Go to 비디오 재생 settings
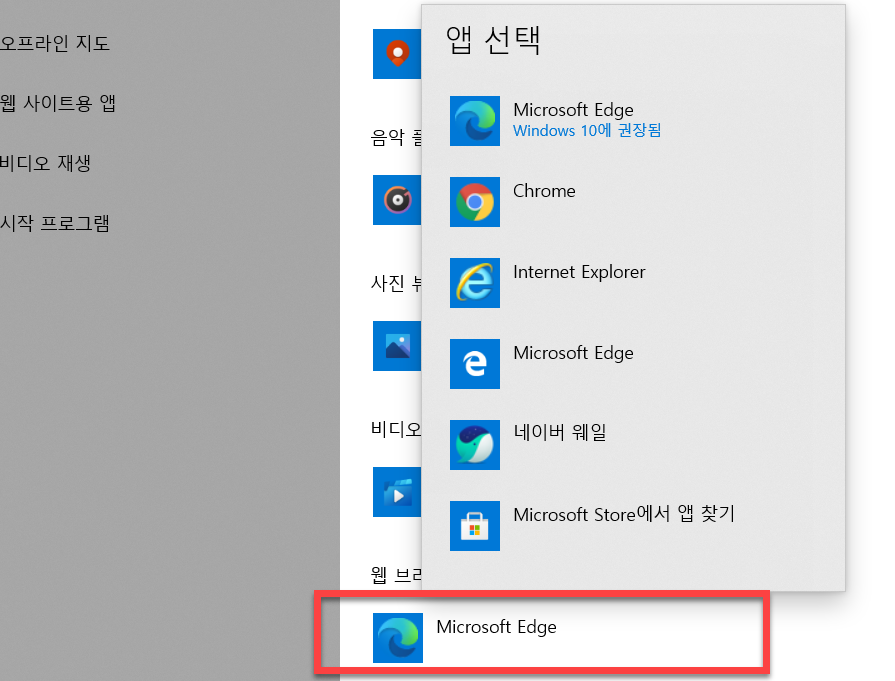The width and height of the screenshot is (895, 681). click(x=46, y=163)
